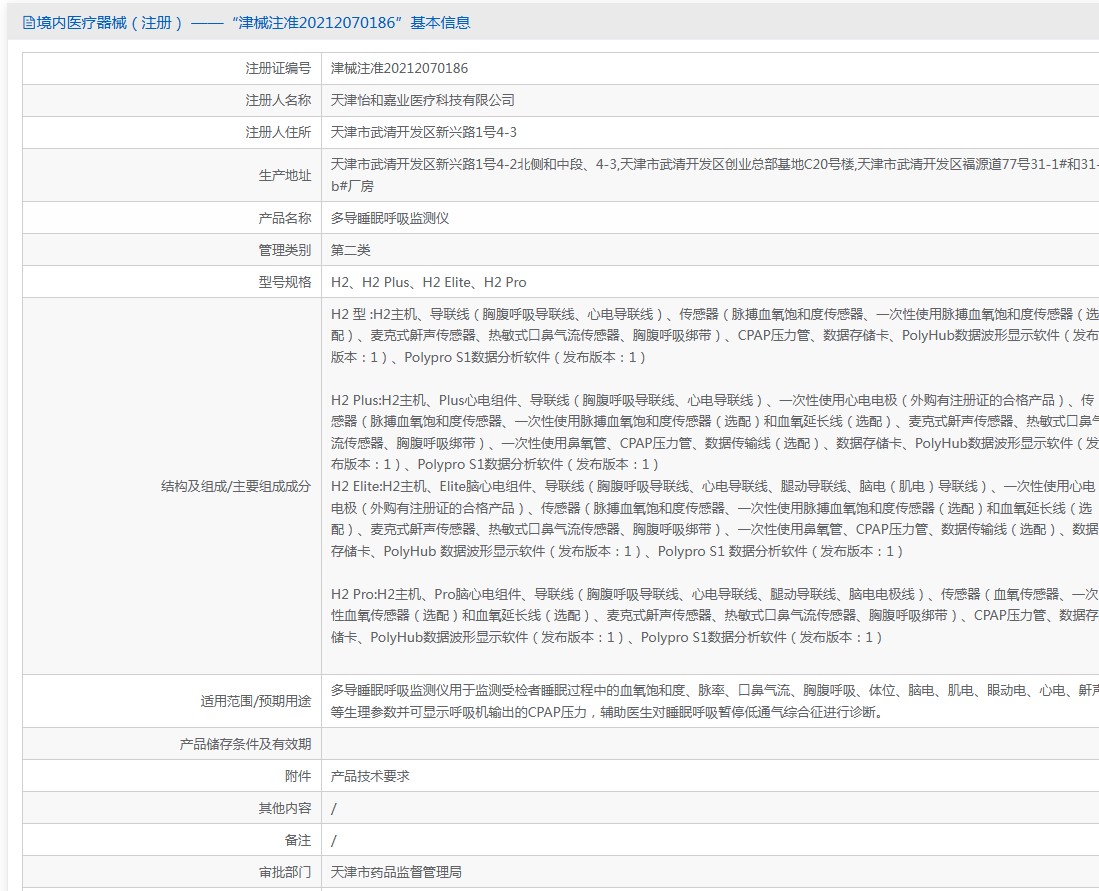Select the 生产地址 row label
The height and width of the screenshot is (891, 1099).
click(x=284, y=176)
